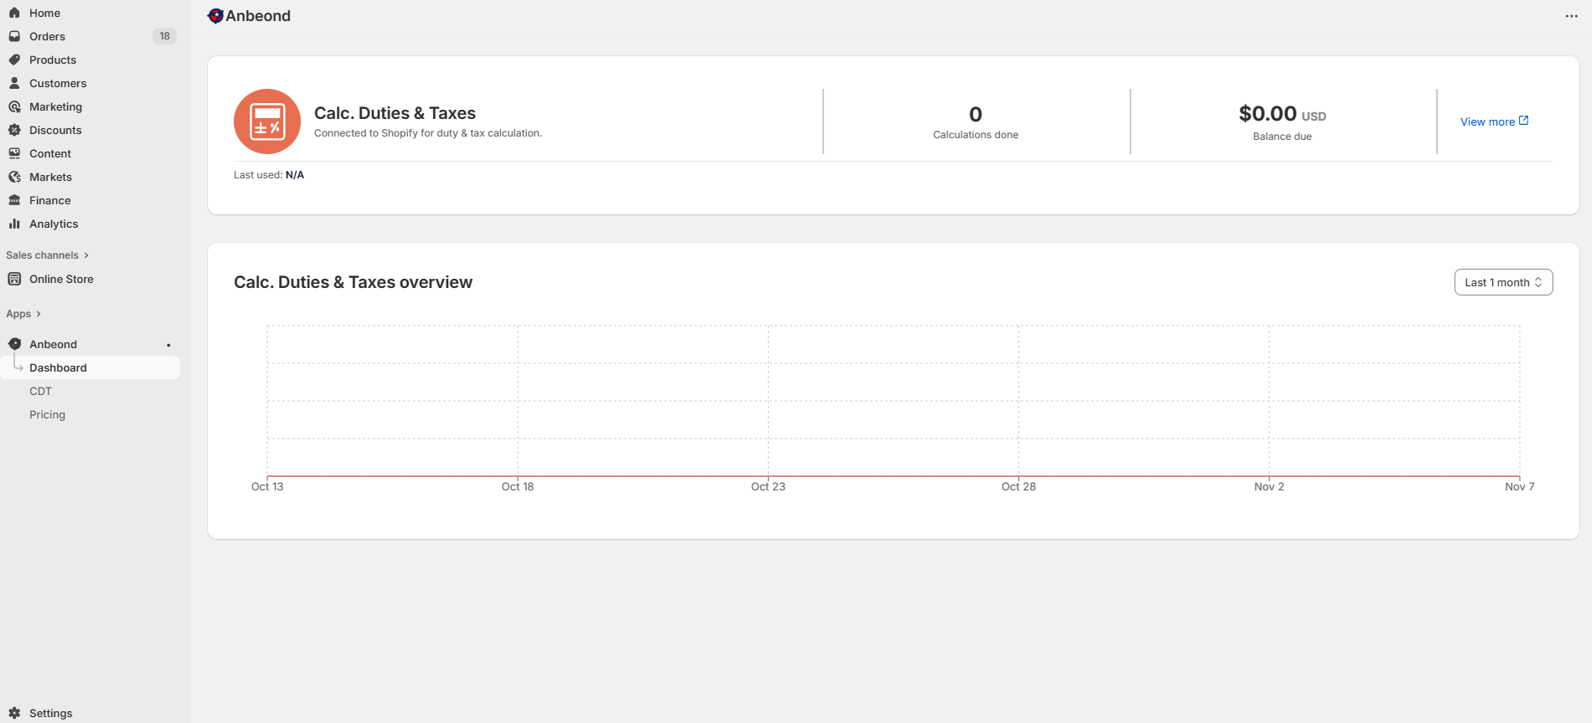Click the Analytics bar chart icon
The height and width of the screenshot is (723, 1592).
click(14, 224)
